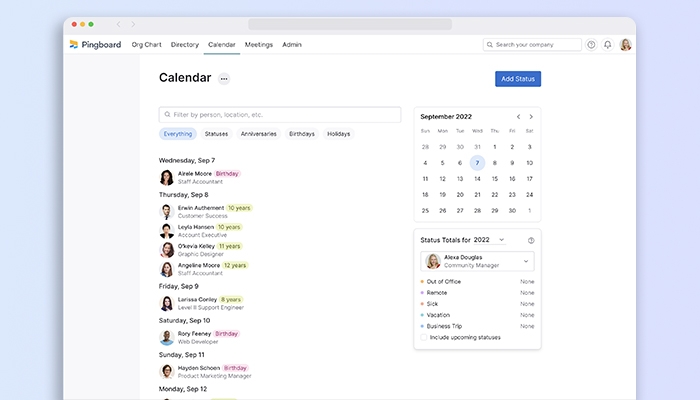700x400 pixels.
Task: Click Erwin Authement's avatar
Action: [x=167, y=212]
